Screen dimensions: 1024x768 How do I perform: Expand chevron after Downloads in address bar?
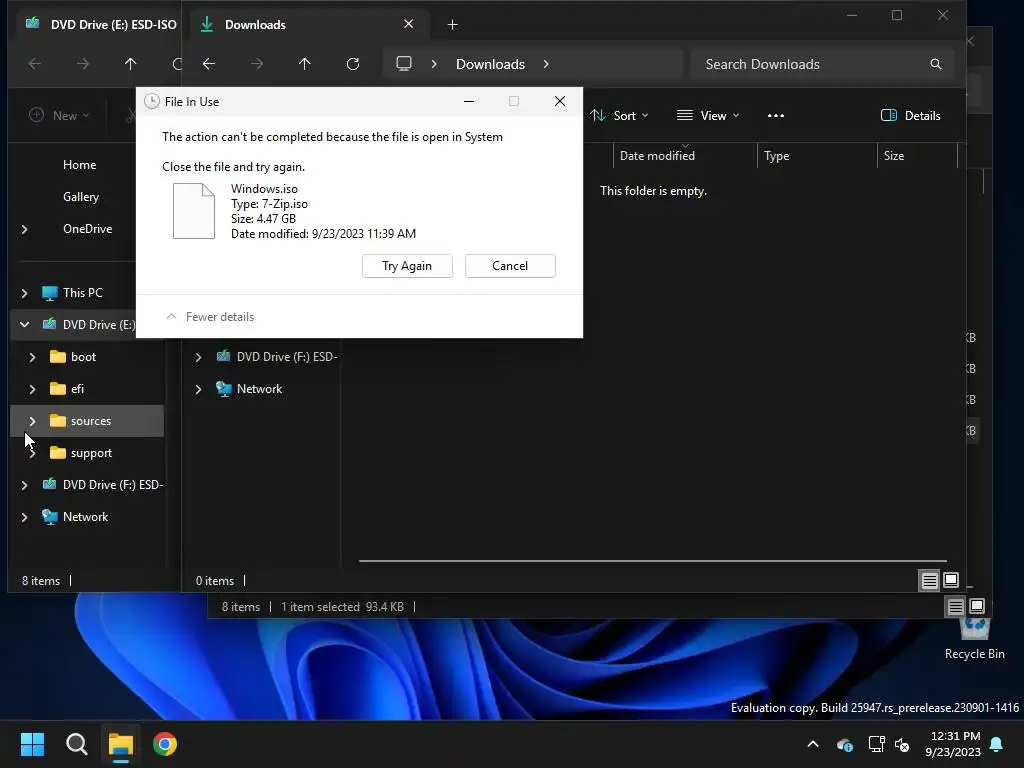(x=546, y=64)
